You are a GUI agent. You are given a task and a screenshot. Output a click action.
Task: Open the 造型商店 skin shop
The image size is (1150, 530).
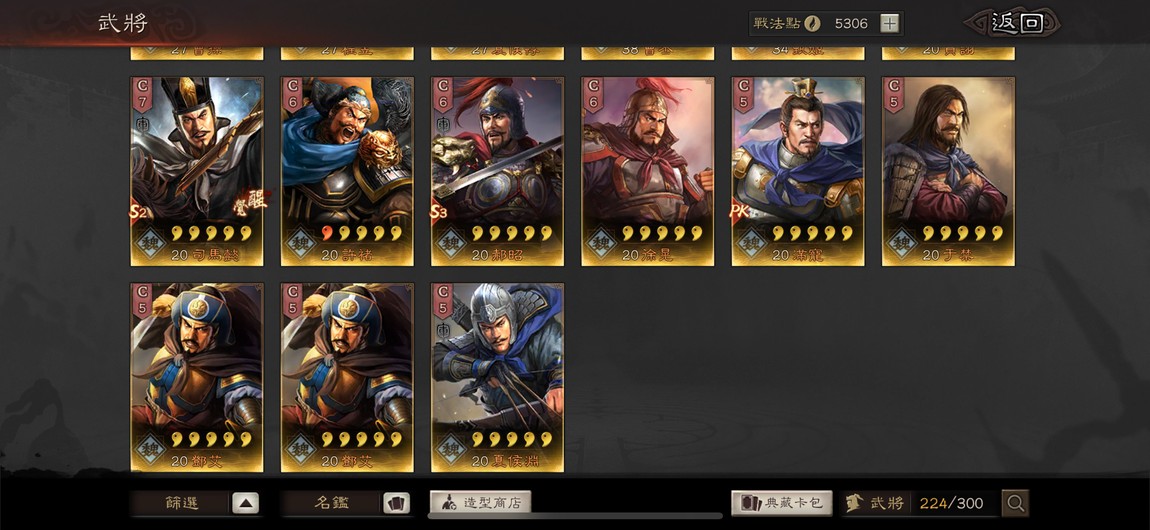tap(480, 503)
